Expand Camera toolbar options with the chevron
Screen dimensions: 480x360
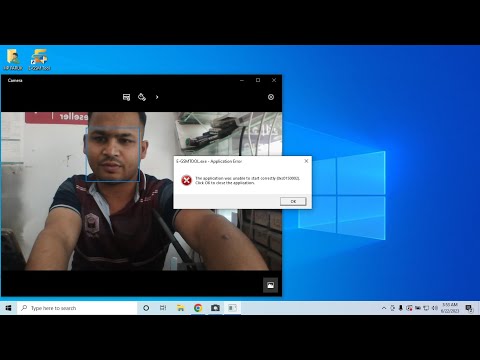157,97
